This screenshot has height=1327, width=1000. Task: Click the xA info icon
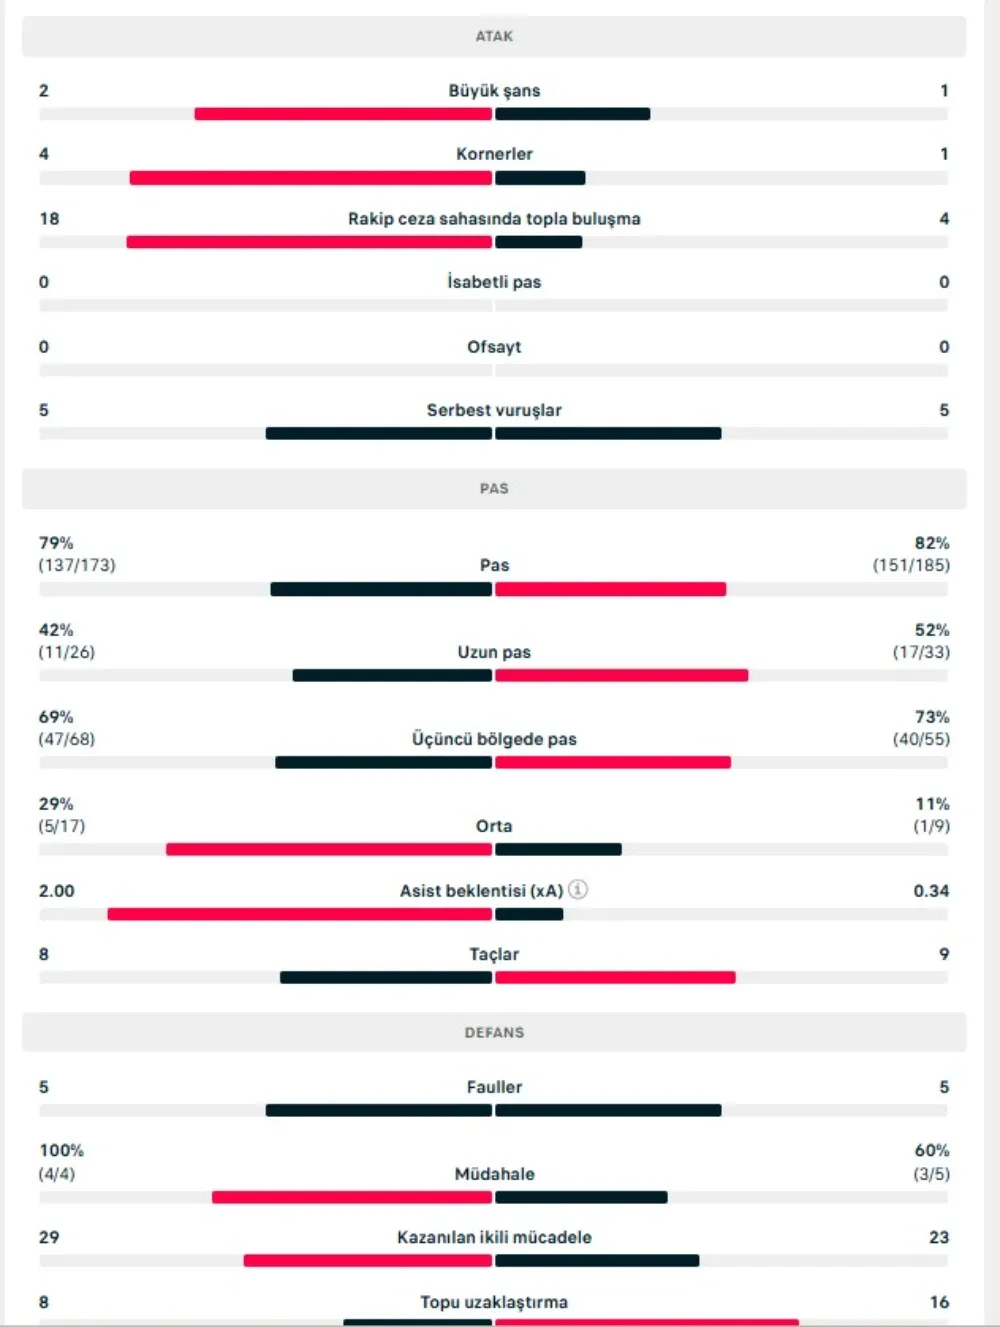(x=578, y=889)
